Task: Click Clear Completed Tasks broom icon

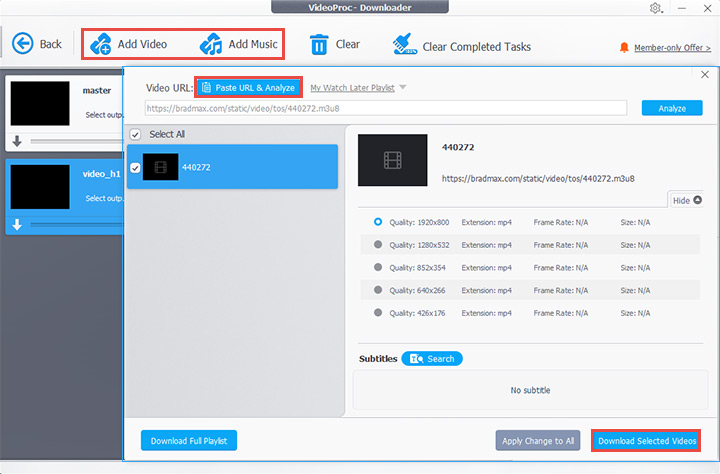Action: pos(405,44)
